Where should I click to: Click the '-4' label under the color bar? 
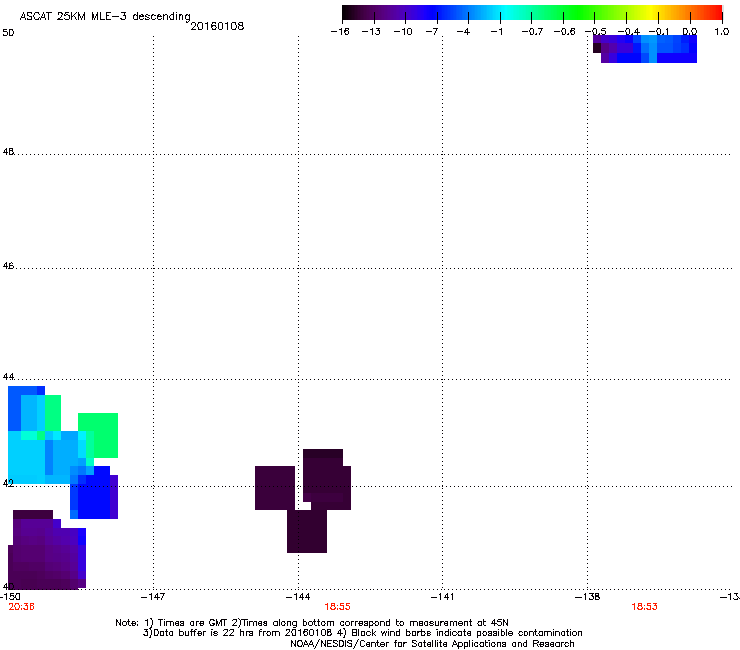463,32
